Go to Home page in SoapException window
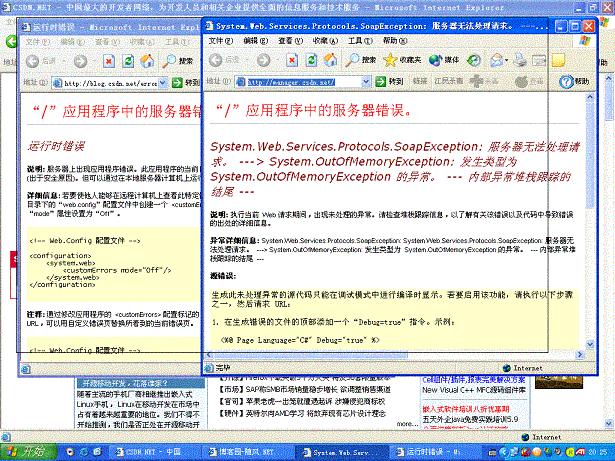 point(330,60)
